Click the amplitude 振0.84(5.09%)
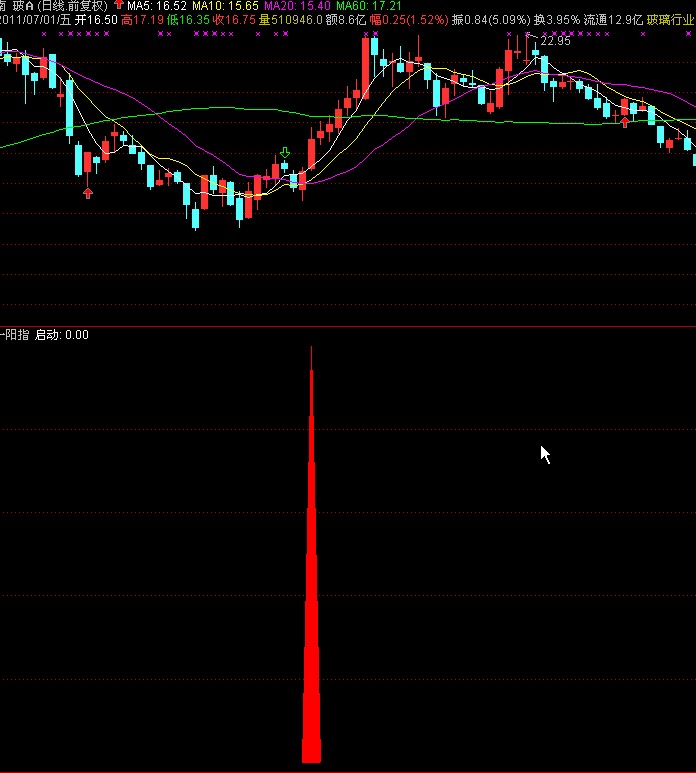The width and height of the screenshot is (696, 773). [491, 20]
